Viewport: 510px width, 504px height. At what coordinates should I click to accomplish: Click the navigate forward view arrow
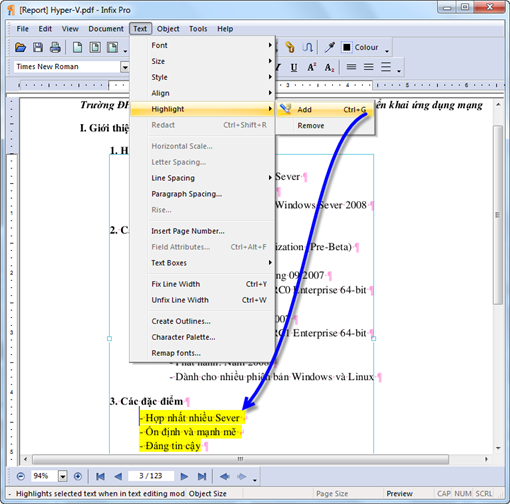[x=242, y=477]
